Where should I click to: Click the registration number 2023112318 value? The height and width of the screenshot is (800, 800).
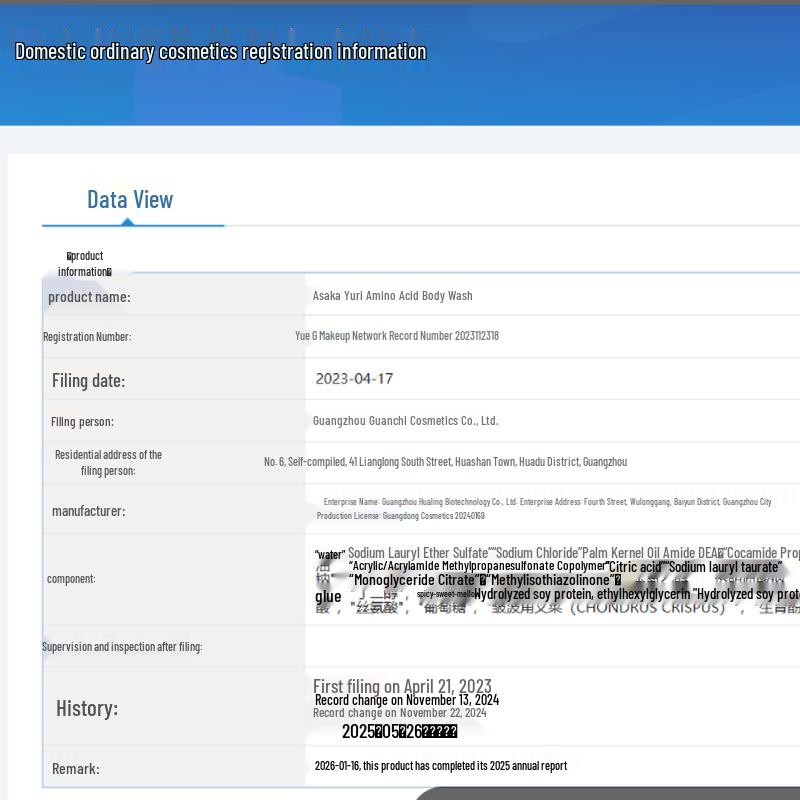(396, 336)
